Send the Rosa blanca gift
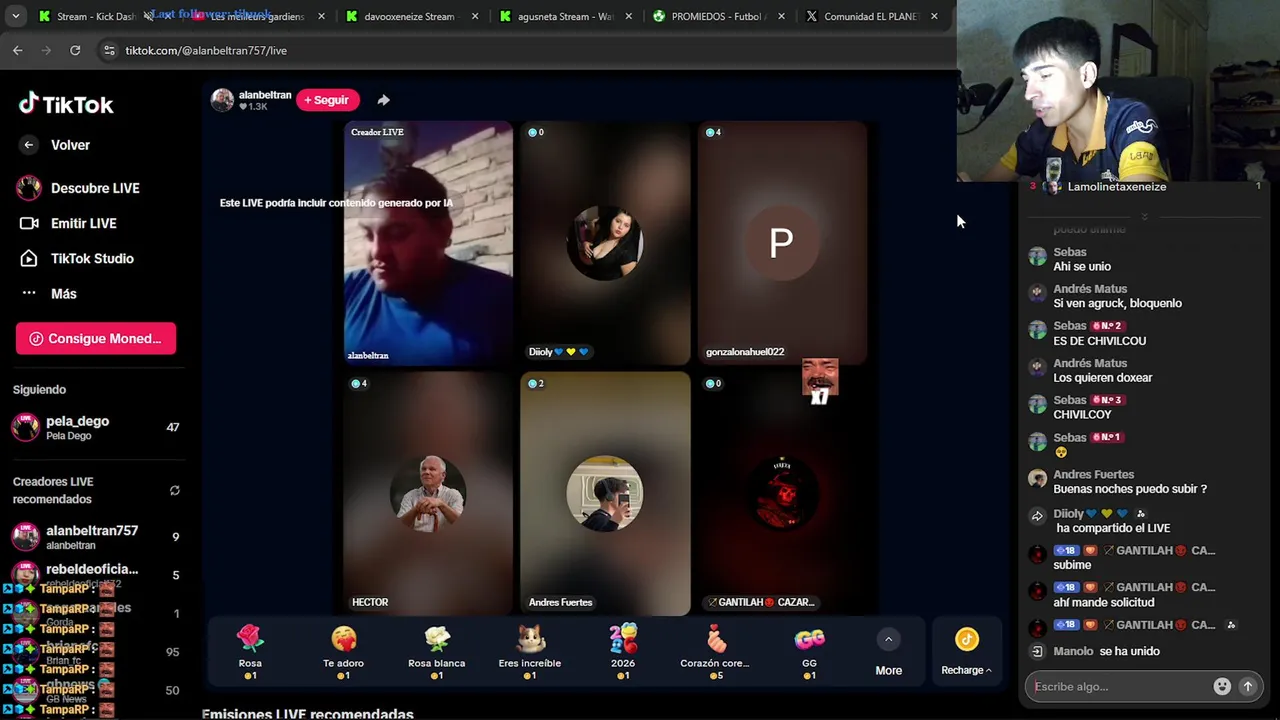Image resolution: width=1280 pixels, height=720 pixels. [x=436, y=652]
